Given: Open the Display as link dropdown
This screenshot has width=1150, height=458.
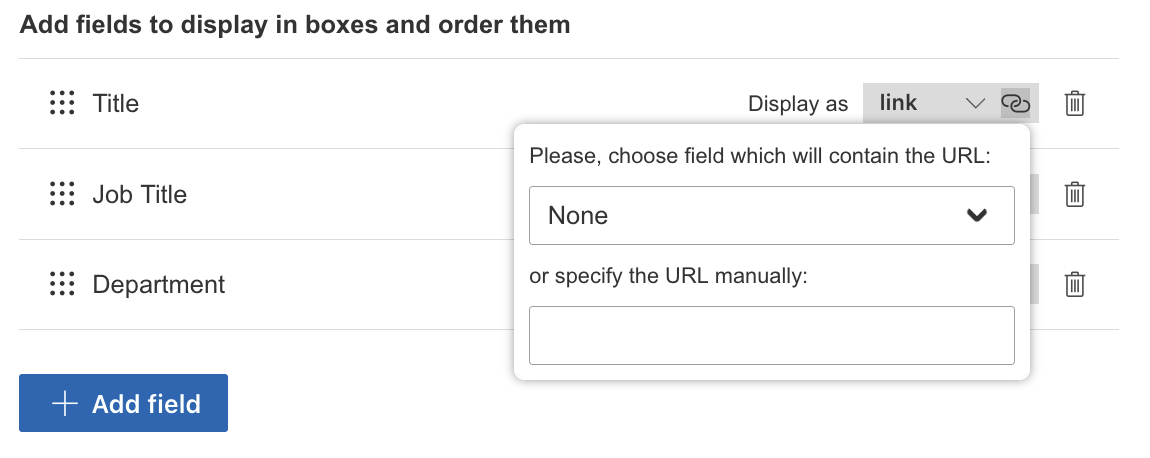Looking at the screenshot, I should (x=930, y=103).
